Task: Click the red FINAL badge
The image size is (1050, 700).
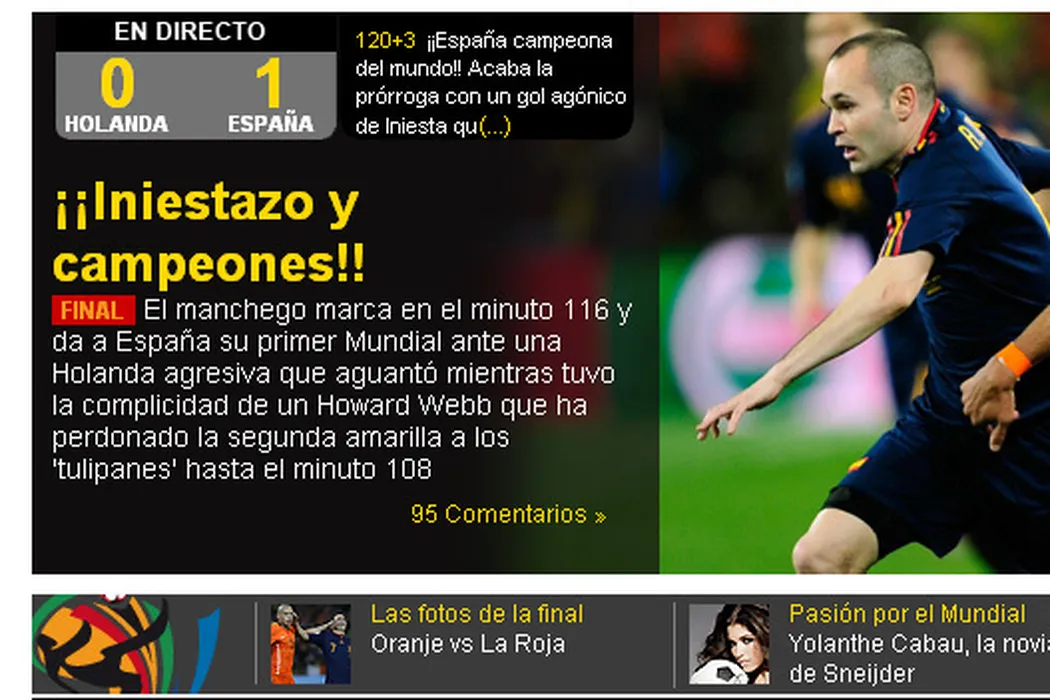Action: (93, 311)
